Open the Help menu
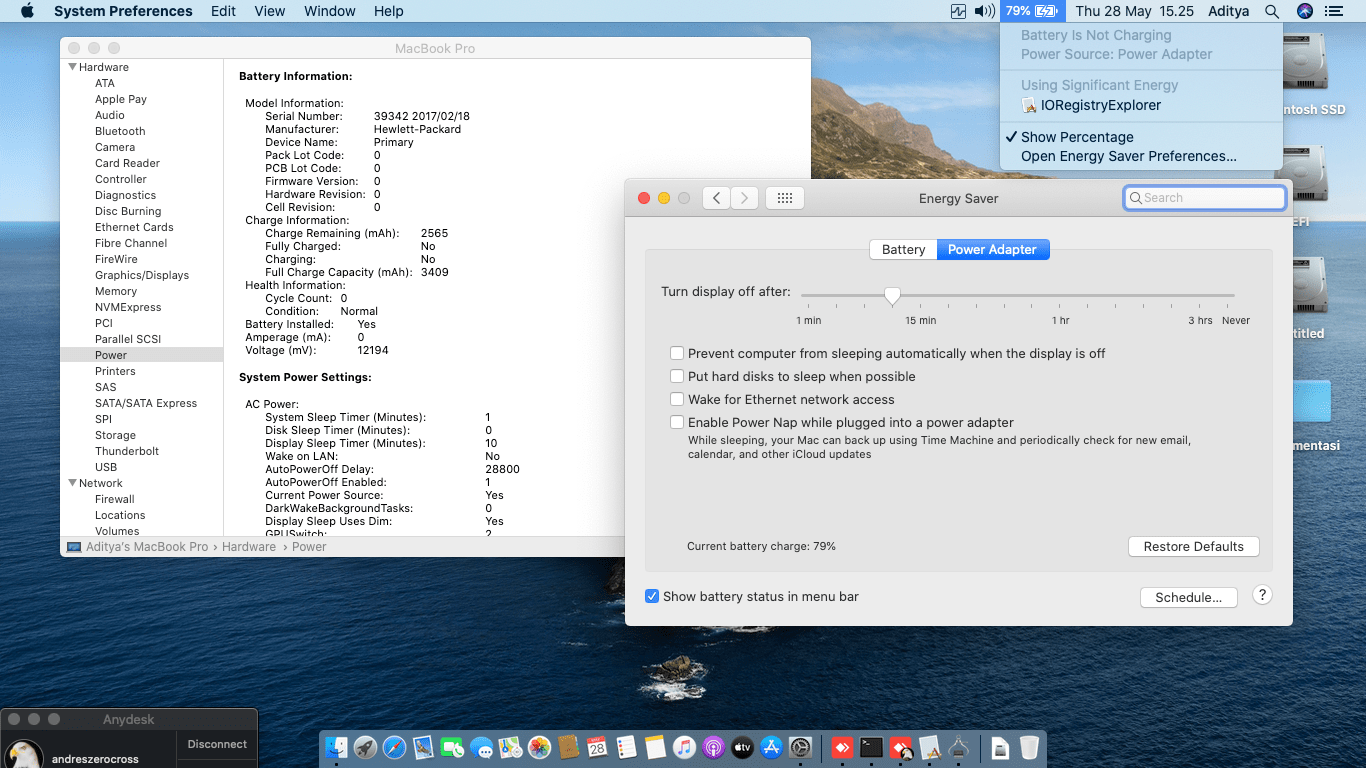1366x768 pixels. pos(389,11)
